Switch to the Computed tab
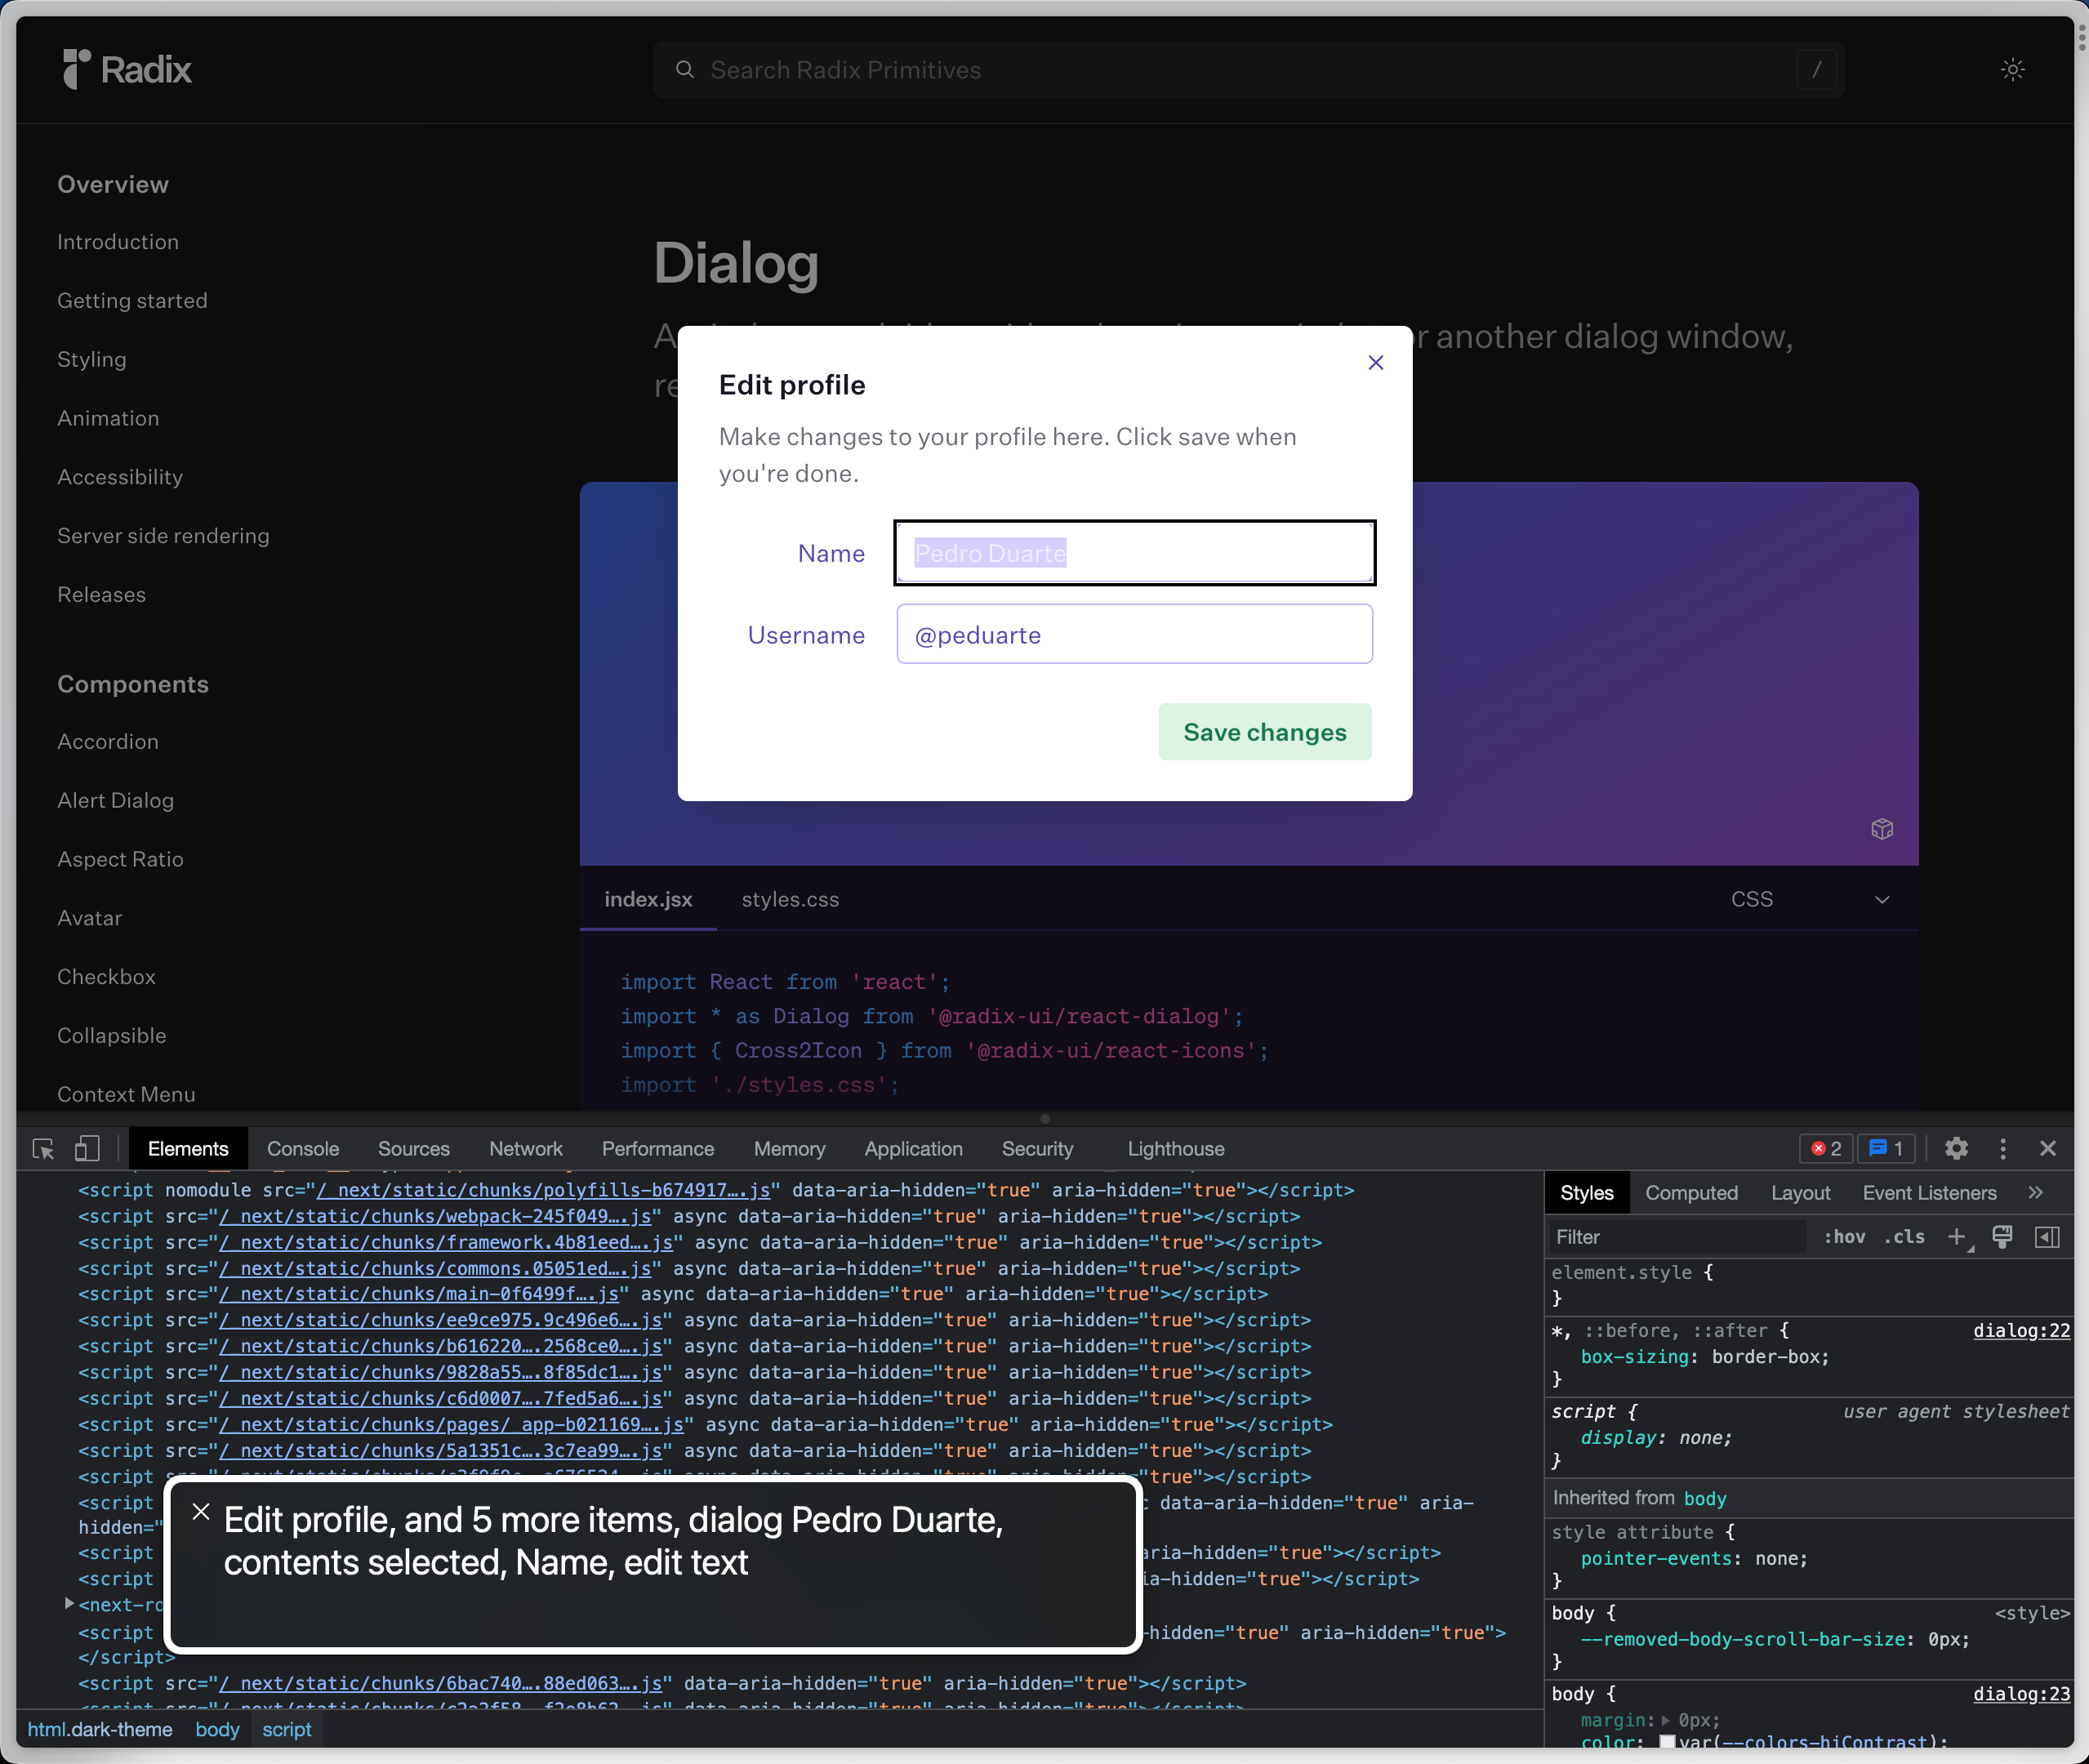Image resolution: width=2089 pixels, height=1764 pixels. (1691, 1192)
